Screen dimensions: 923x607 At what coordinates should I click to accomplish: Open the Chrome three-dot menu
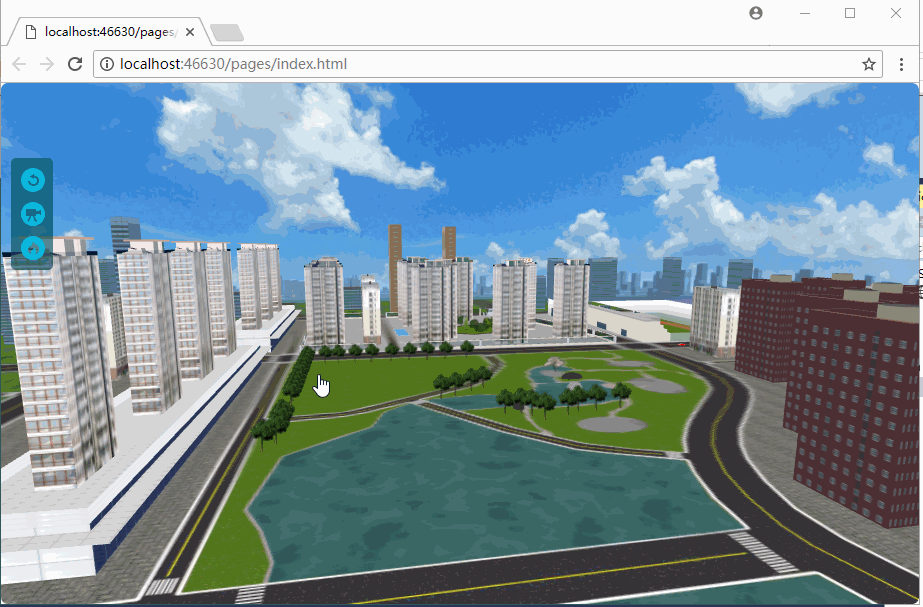click(903, 64)
